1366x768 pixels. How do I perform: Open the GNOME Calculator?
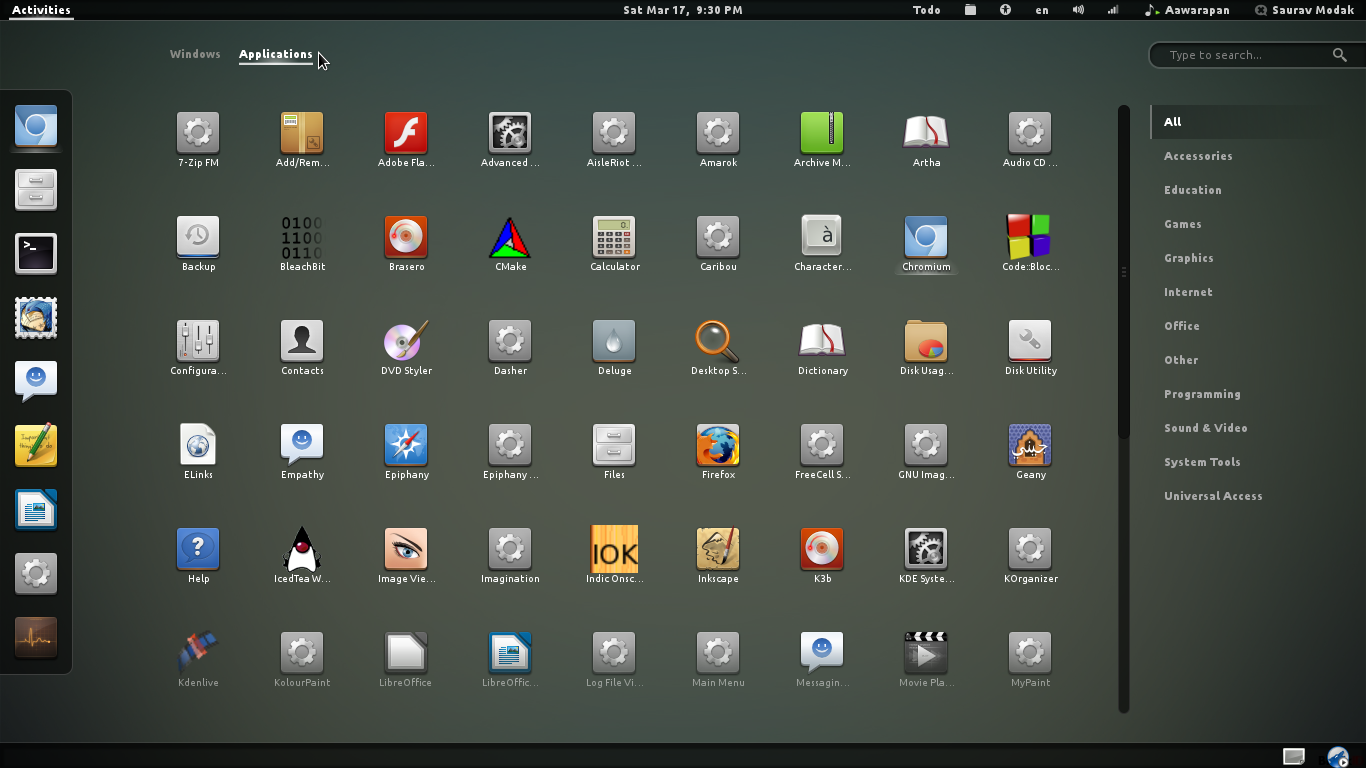[x=613, y=237]
